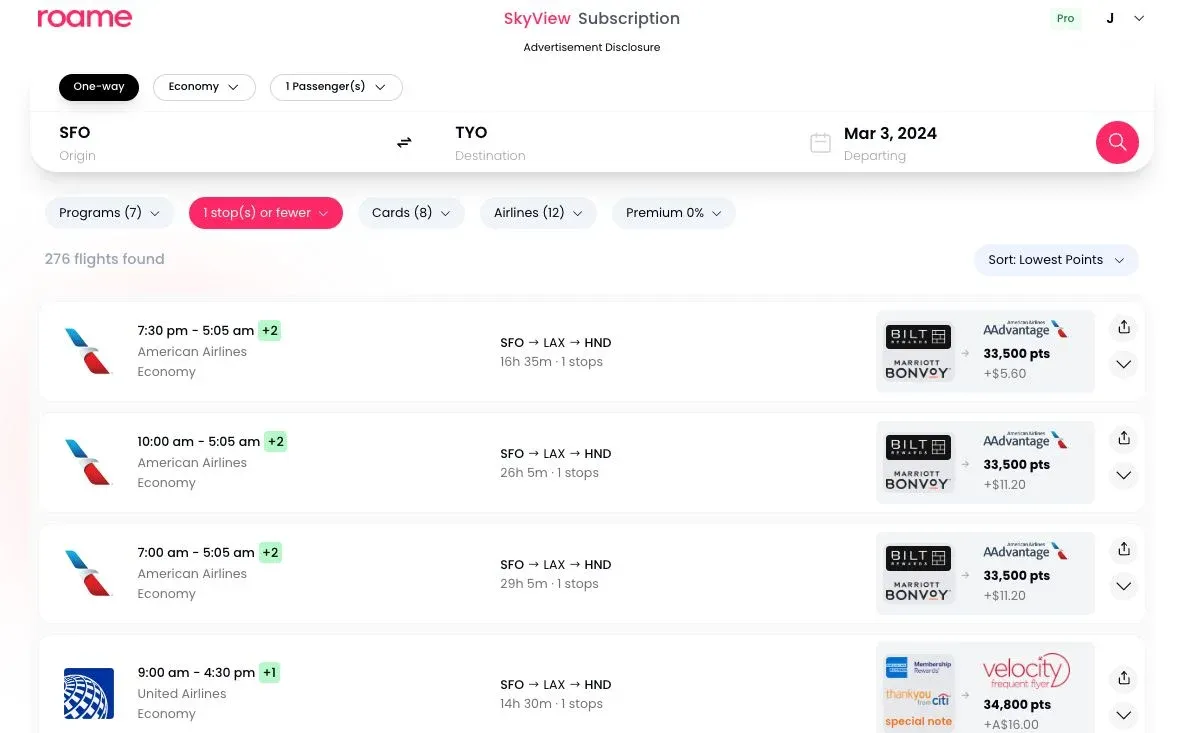This screenshot has height=733, width=1184.
Task: Click BILT logo on 16h 35m flight
Action: click(918, 336)
